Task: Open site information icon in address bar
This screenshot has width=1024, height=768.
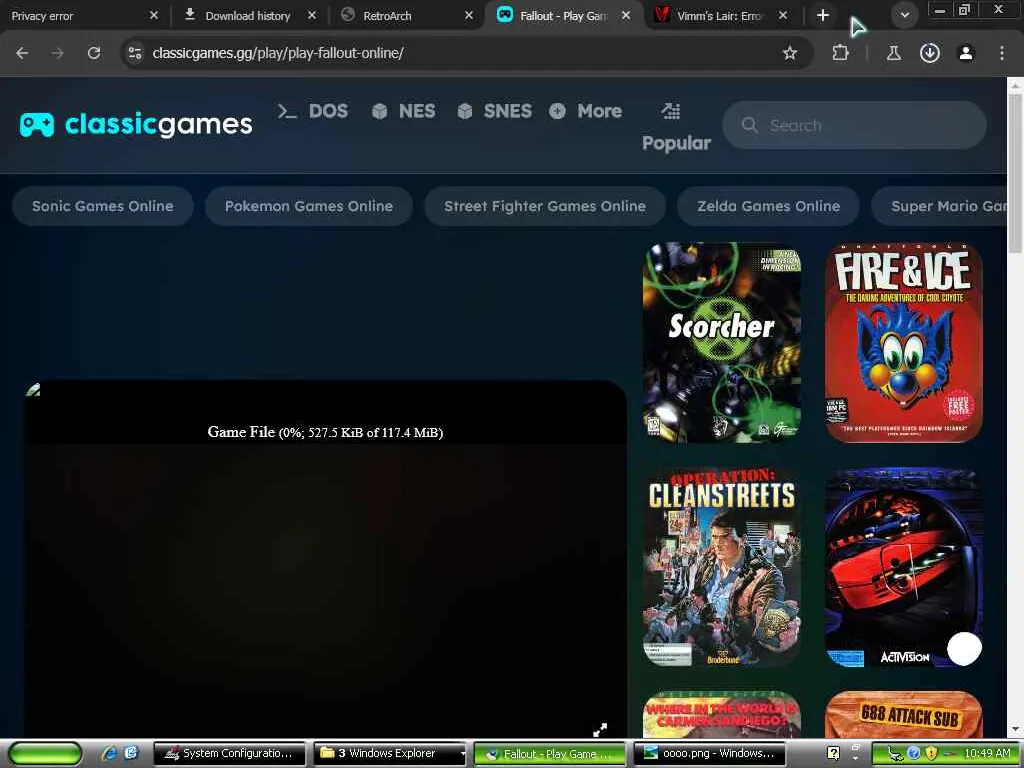Action: pos(135,53)
